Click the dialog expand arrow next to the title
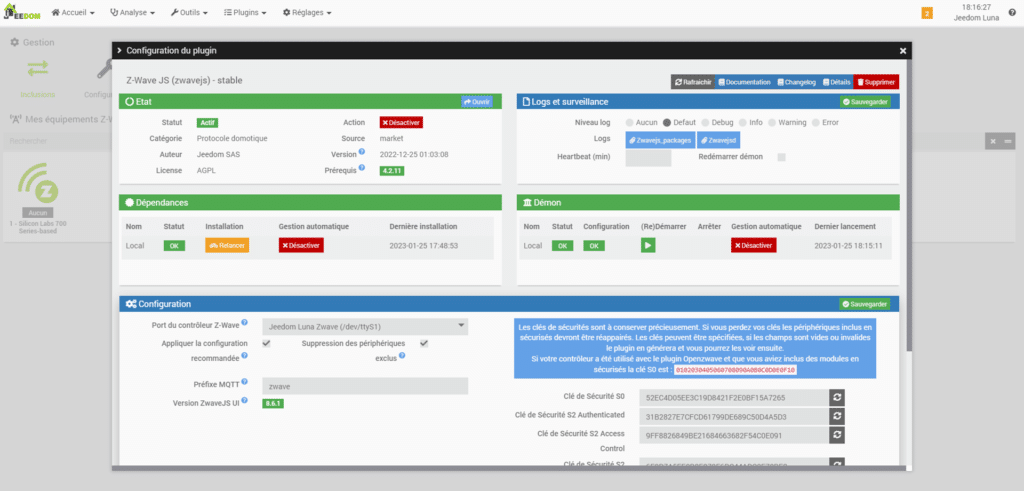 point(120,50)
